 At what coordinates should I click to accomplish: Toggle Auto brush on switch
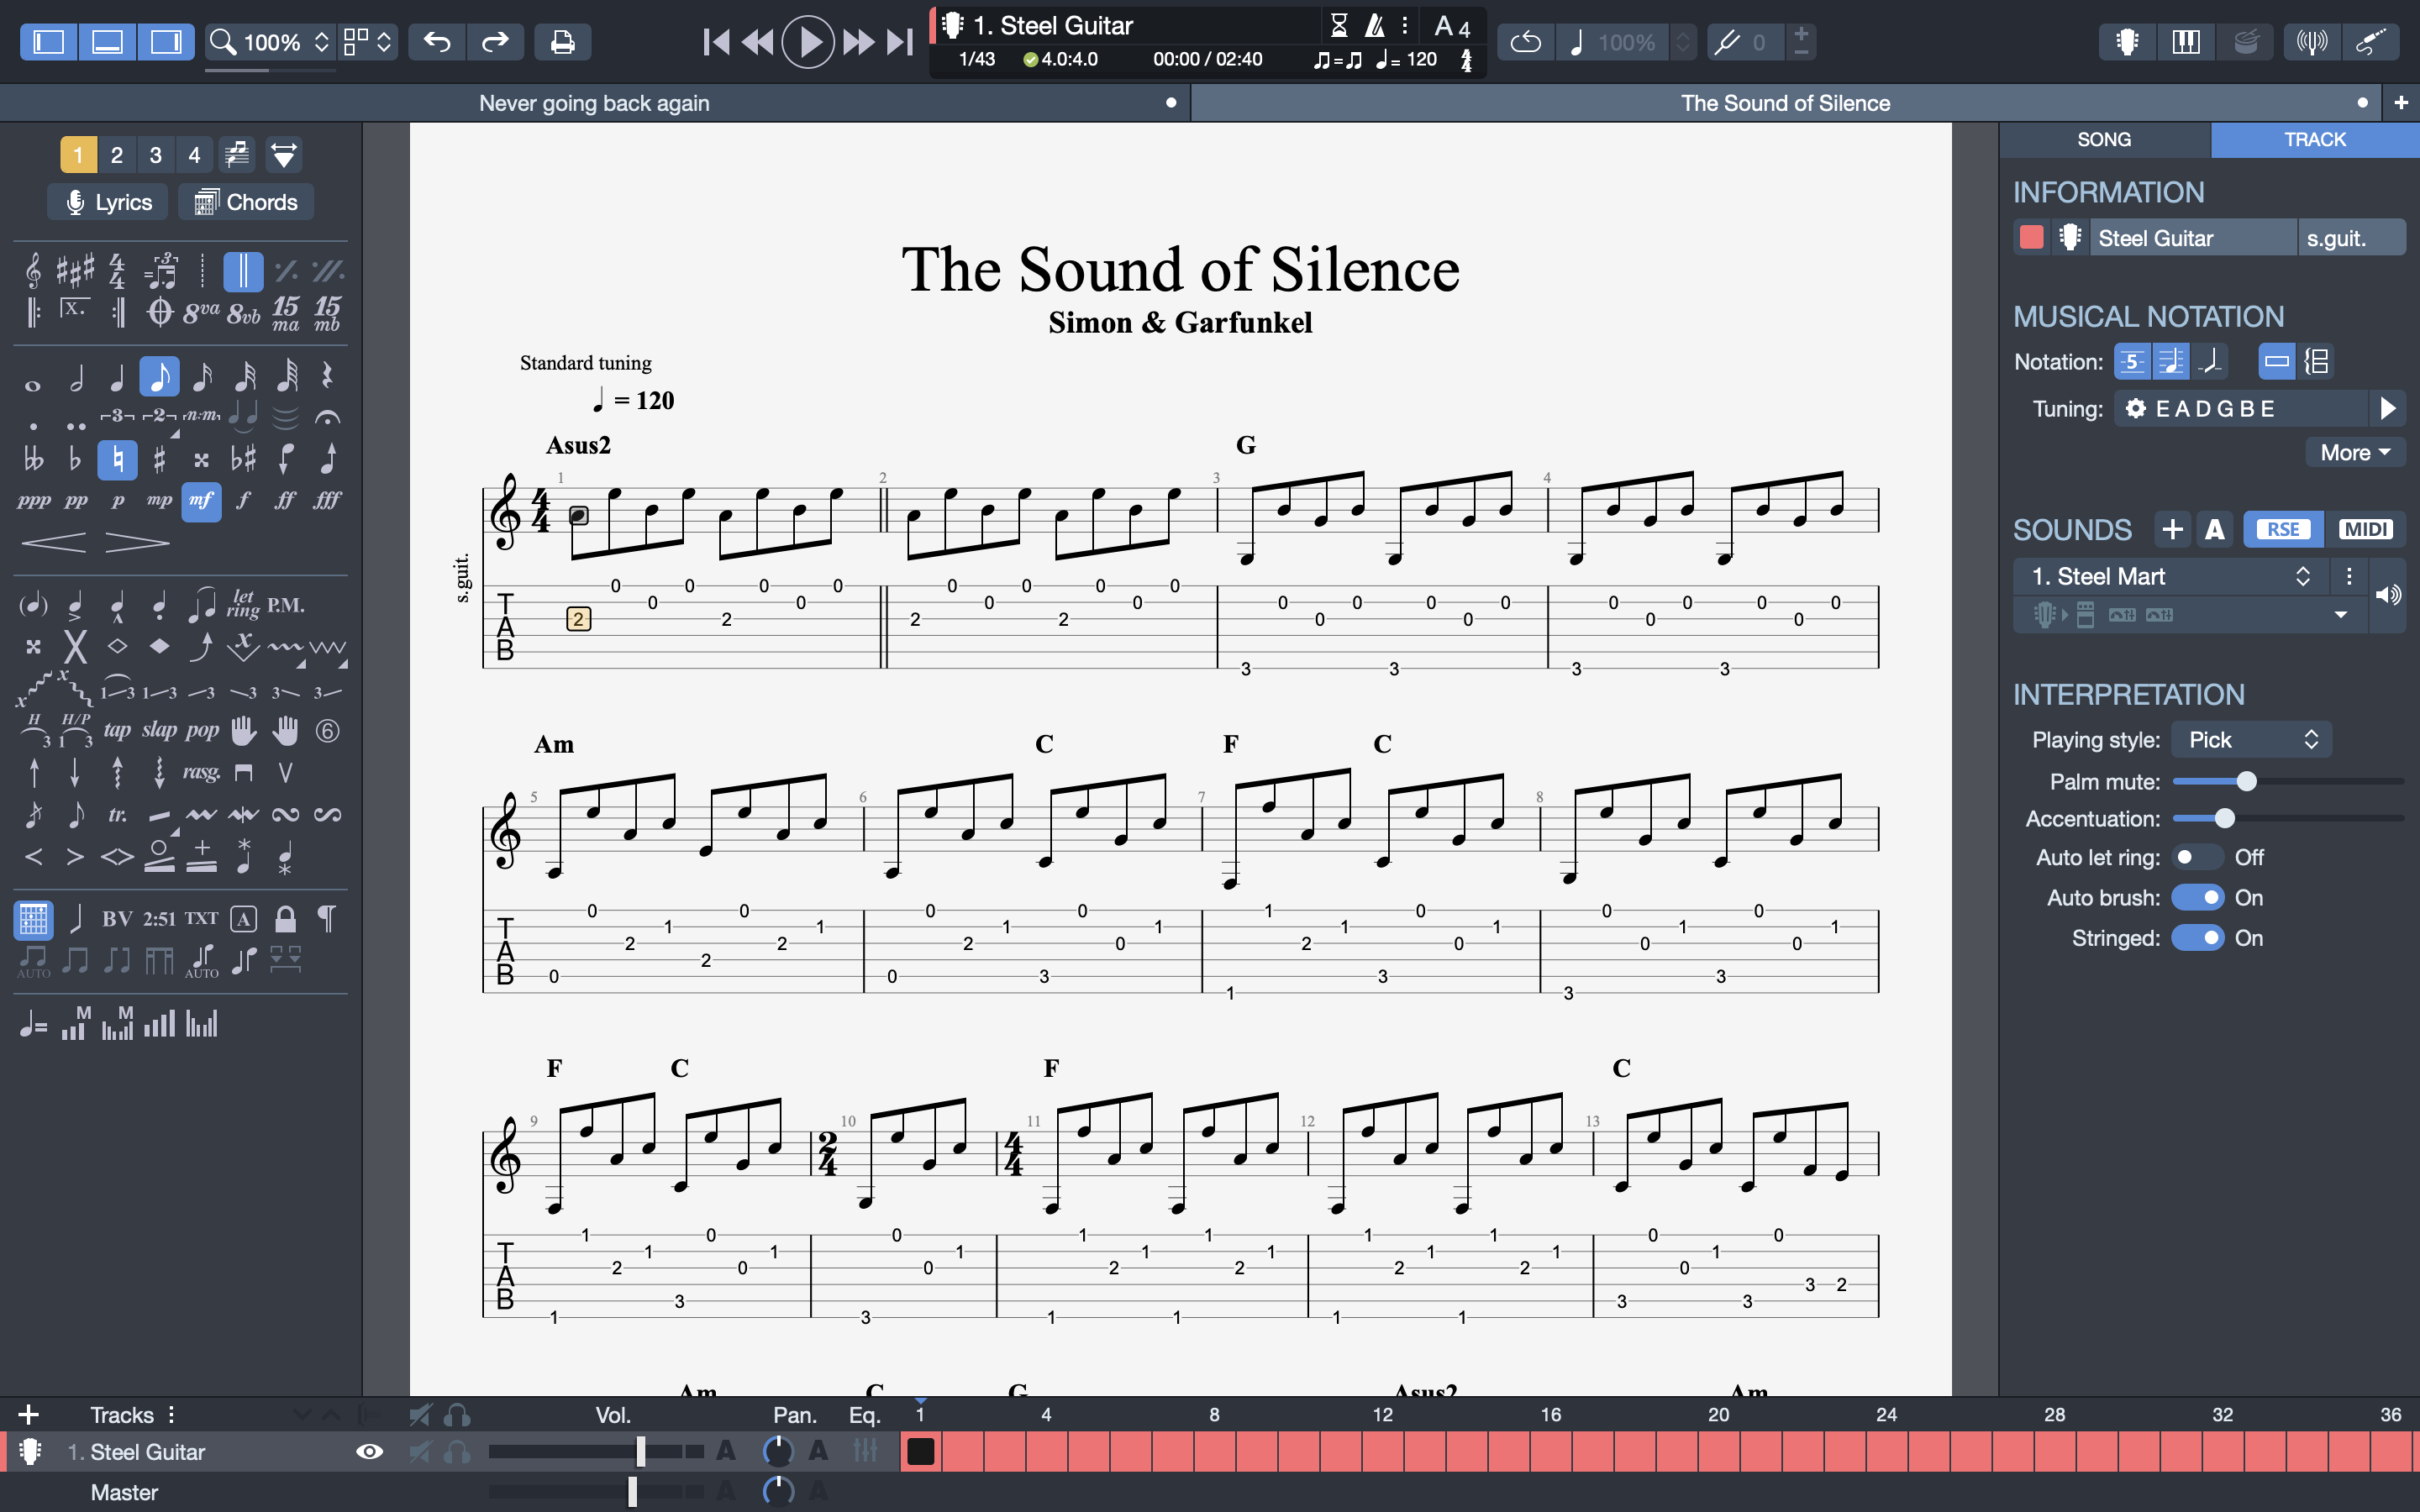2197,897
